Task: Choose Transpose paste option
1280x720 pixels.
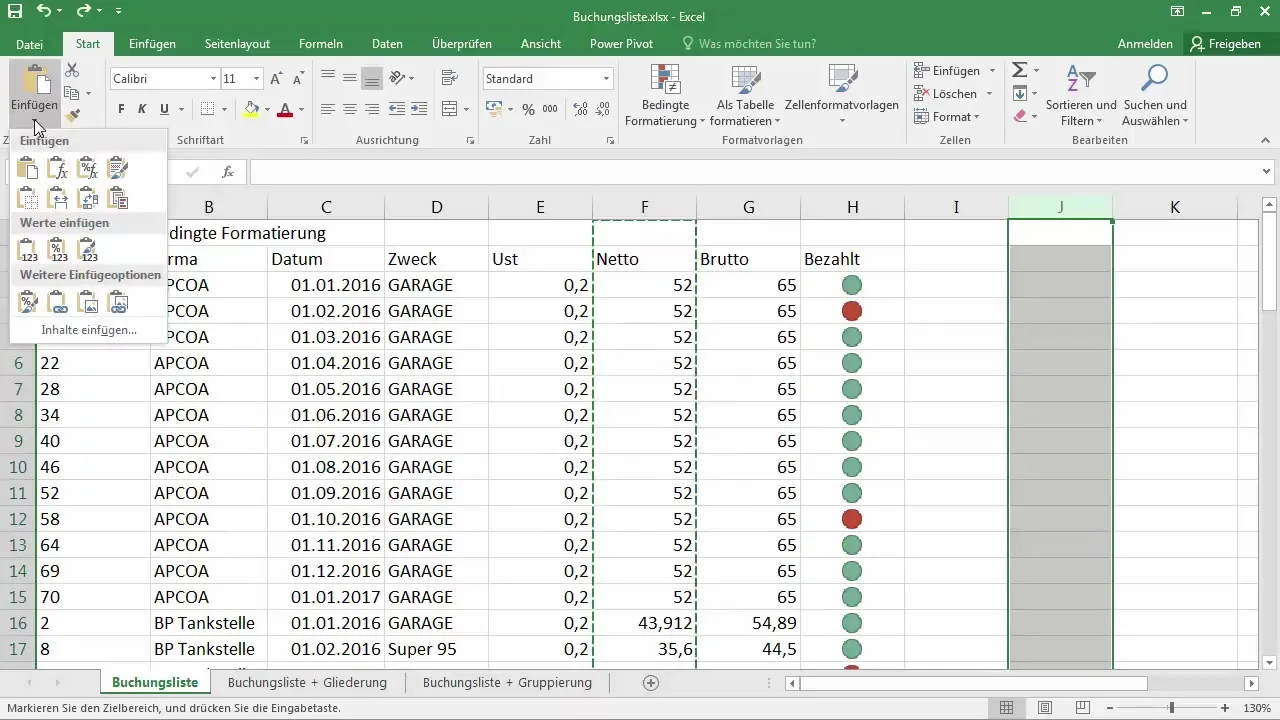Action: (88, 198)
